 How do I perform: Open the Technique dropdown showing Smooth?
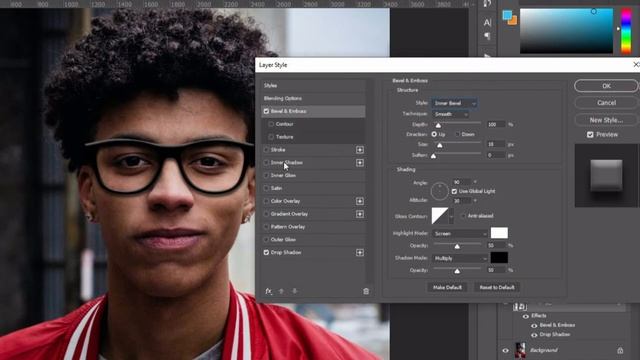click(450, 114)
